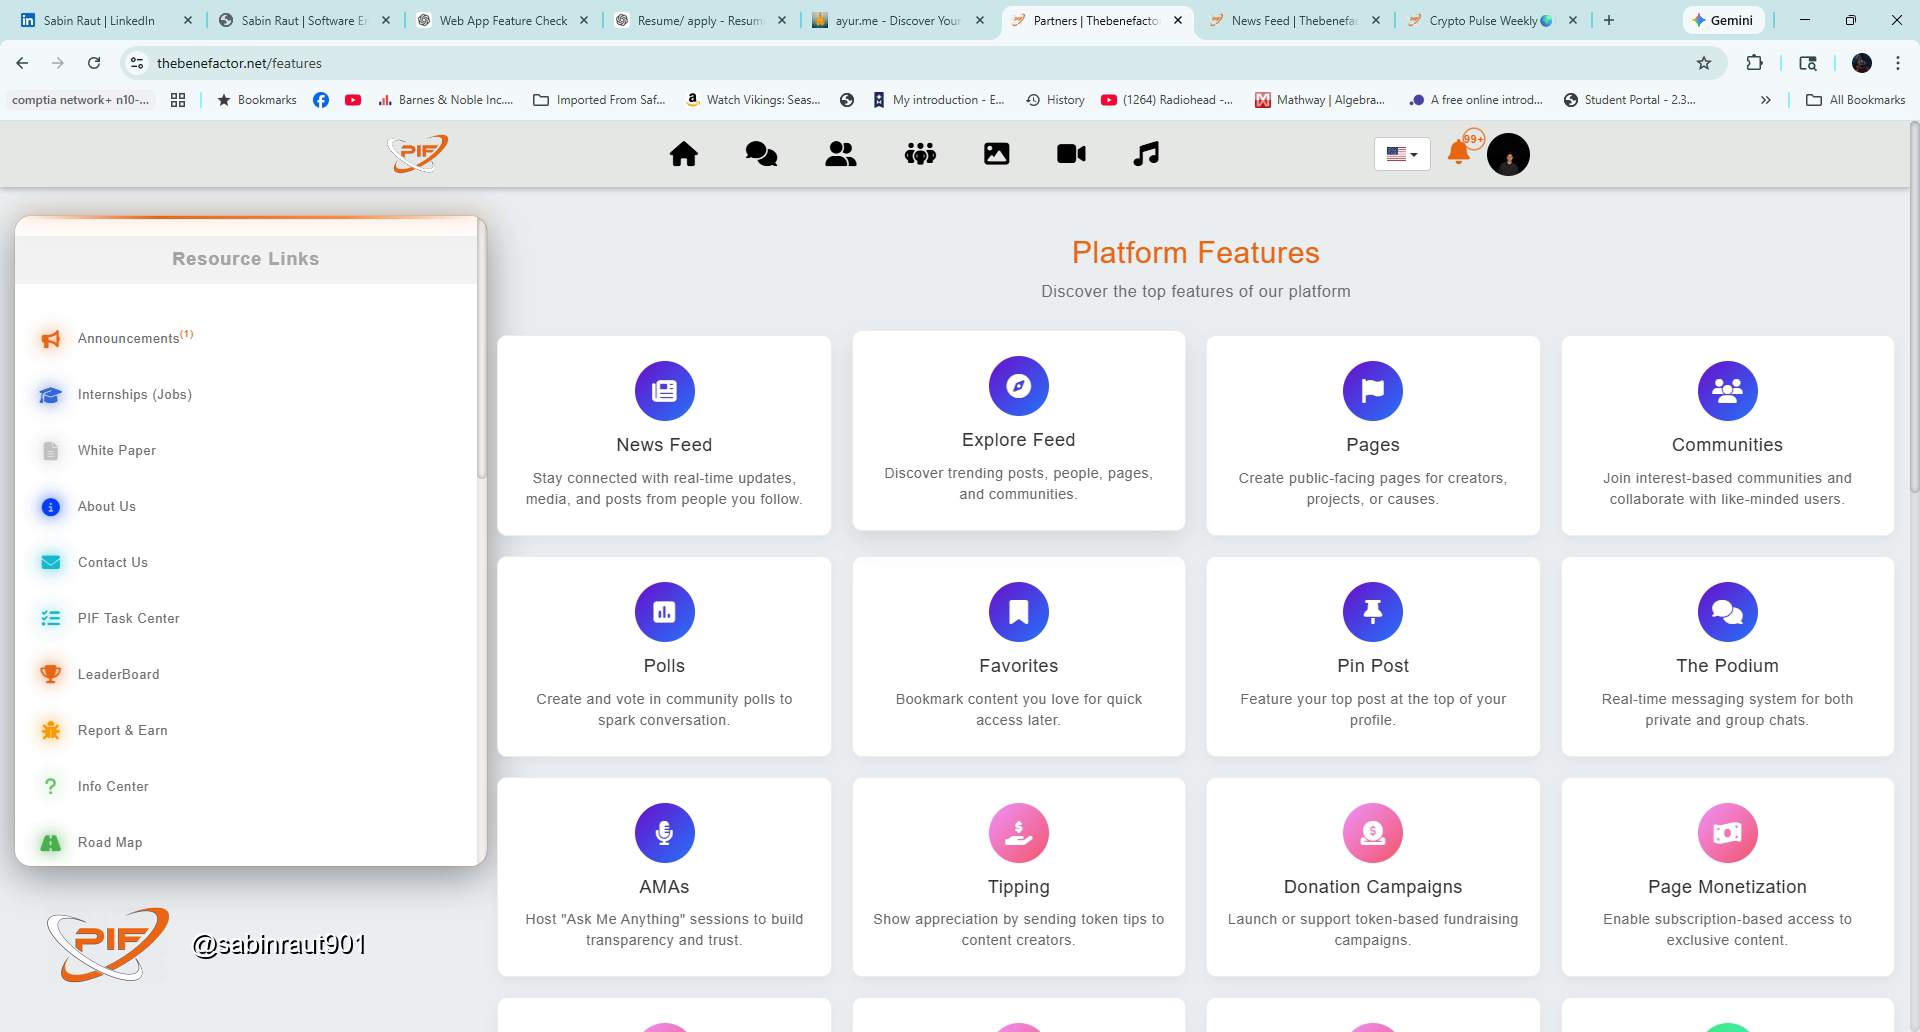Open Chrome three-dot menu
The height and width of the screenshot is (1032, 1920).
[x=1897, y=63]
